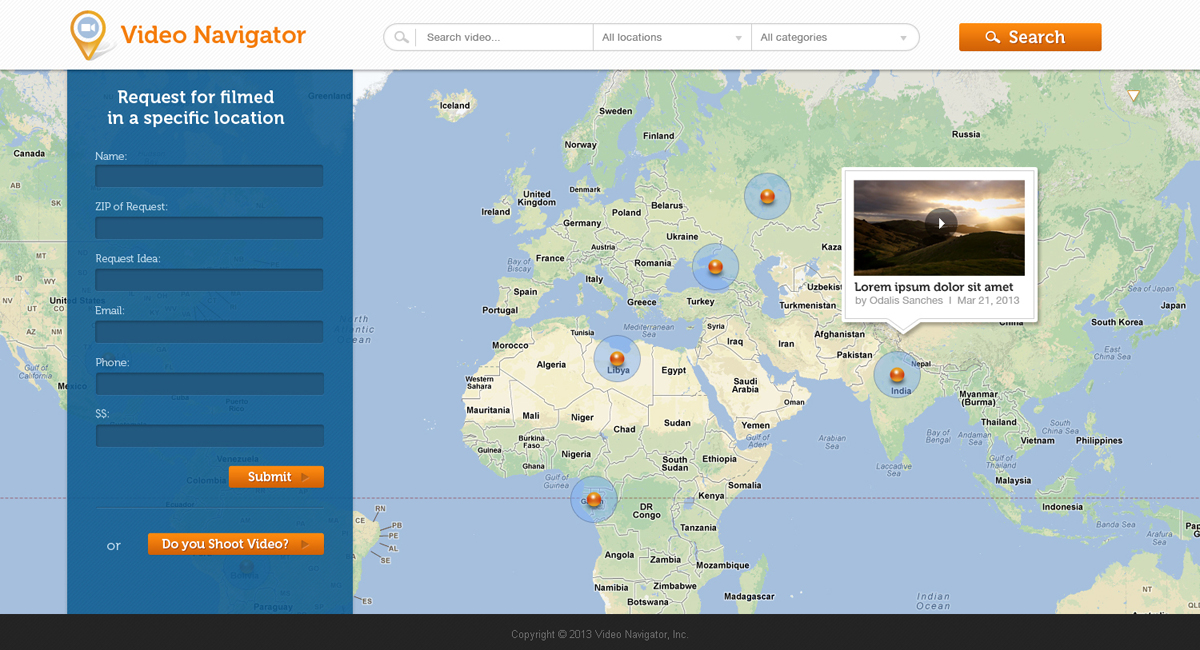Select the orange map marker near Belarus
The width and height of the screenshot is (1200, 650).
point(767,196)
